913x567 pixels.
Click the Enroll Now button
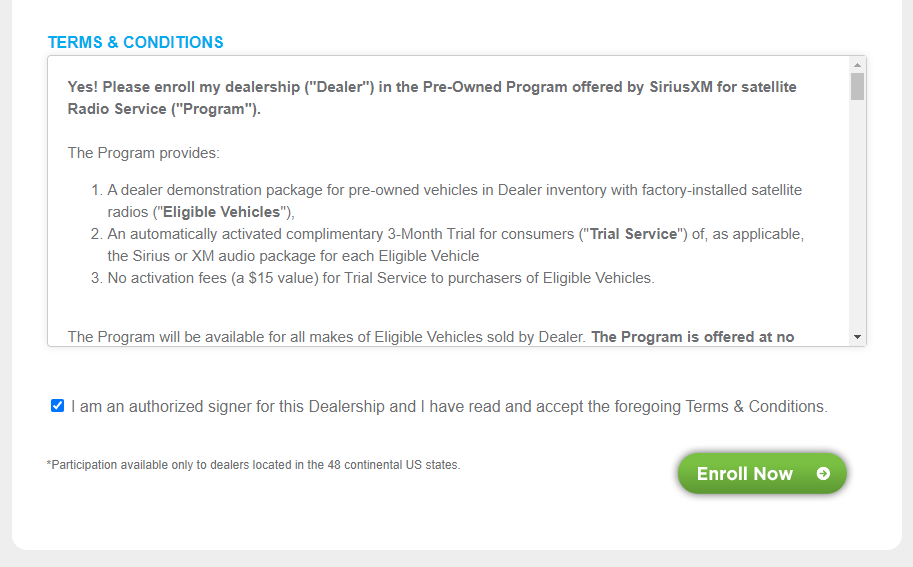pos(762,473)
